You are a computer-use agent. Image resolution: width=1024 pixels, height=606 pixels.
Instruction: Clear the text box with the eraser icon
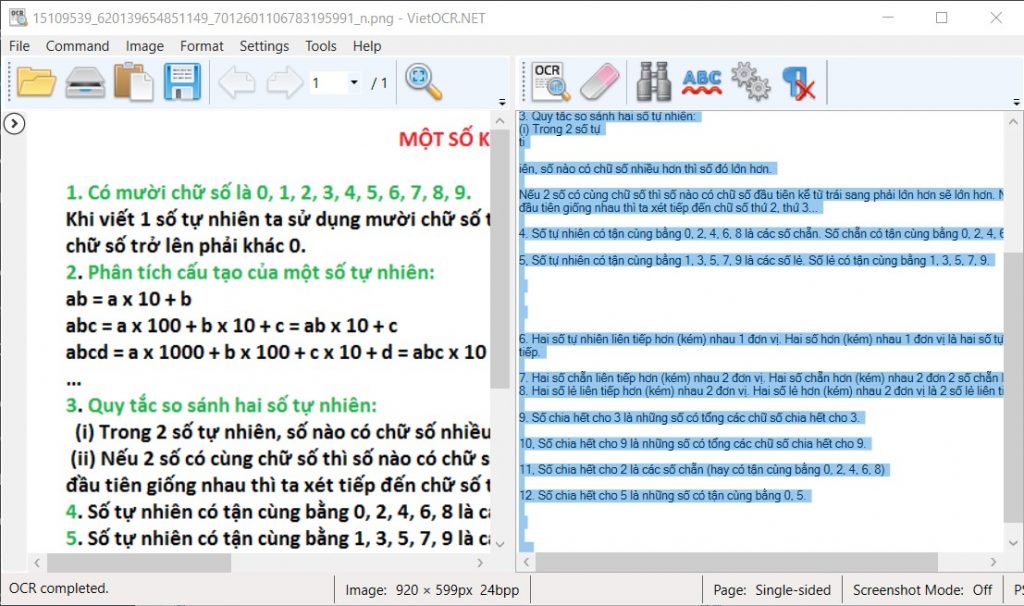coord(600,82)
